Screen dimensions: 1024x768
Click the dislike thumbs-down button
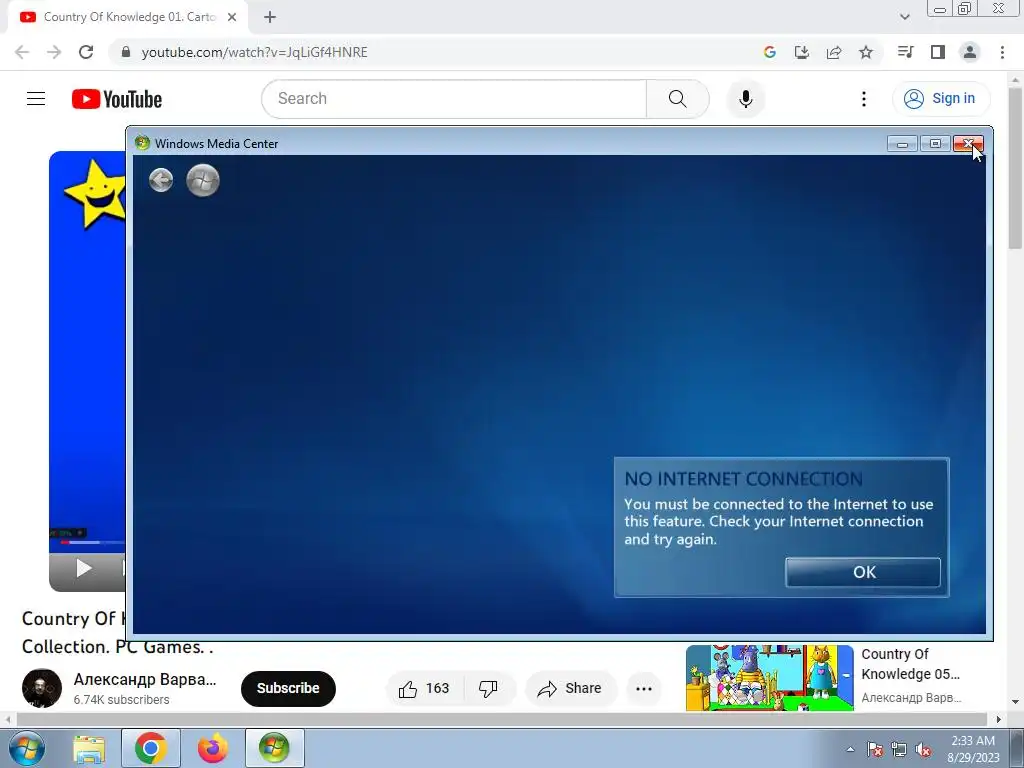coord(488,688)
